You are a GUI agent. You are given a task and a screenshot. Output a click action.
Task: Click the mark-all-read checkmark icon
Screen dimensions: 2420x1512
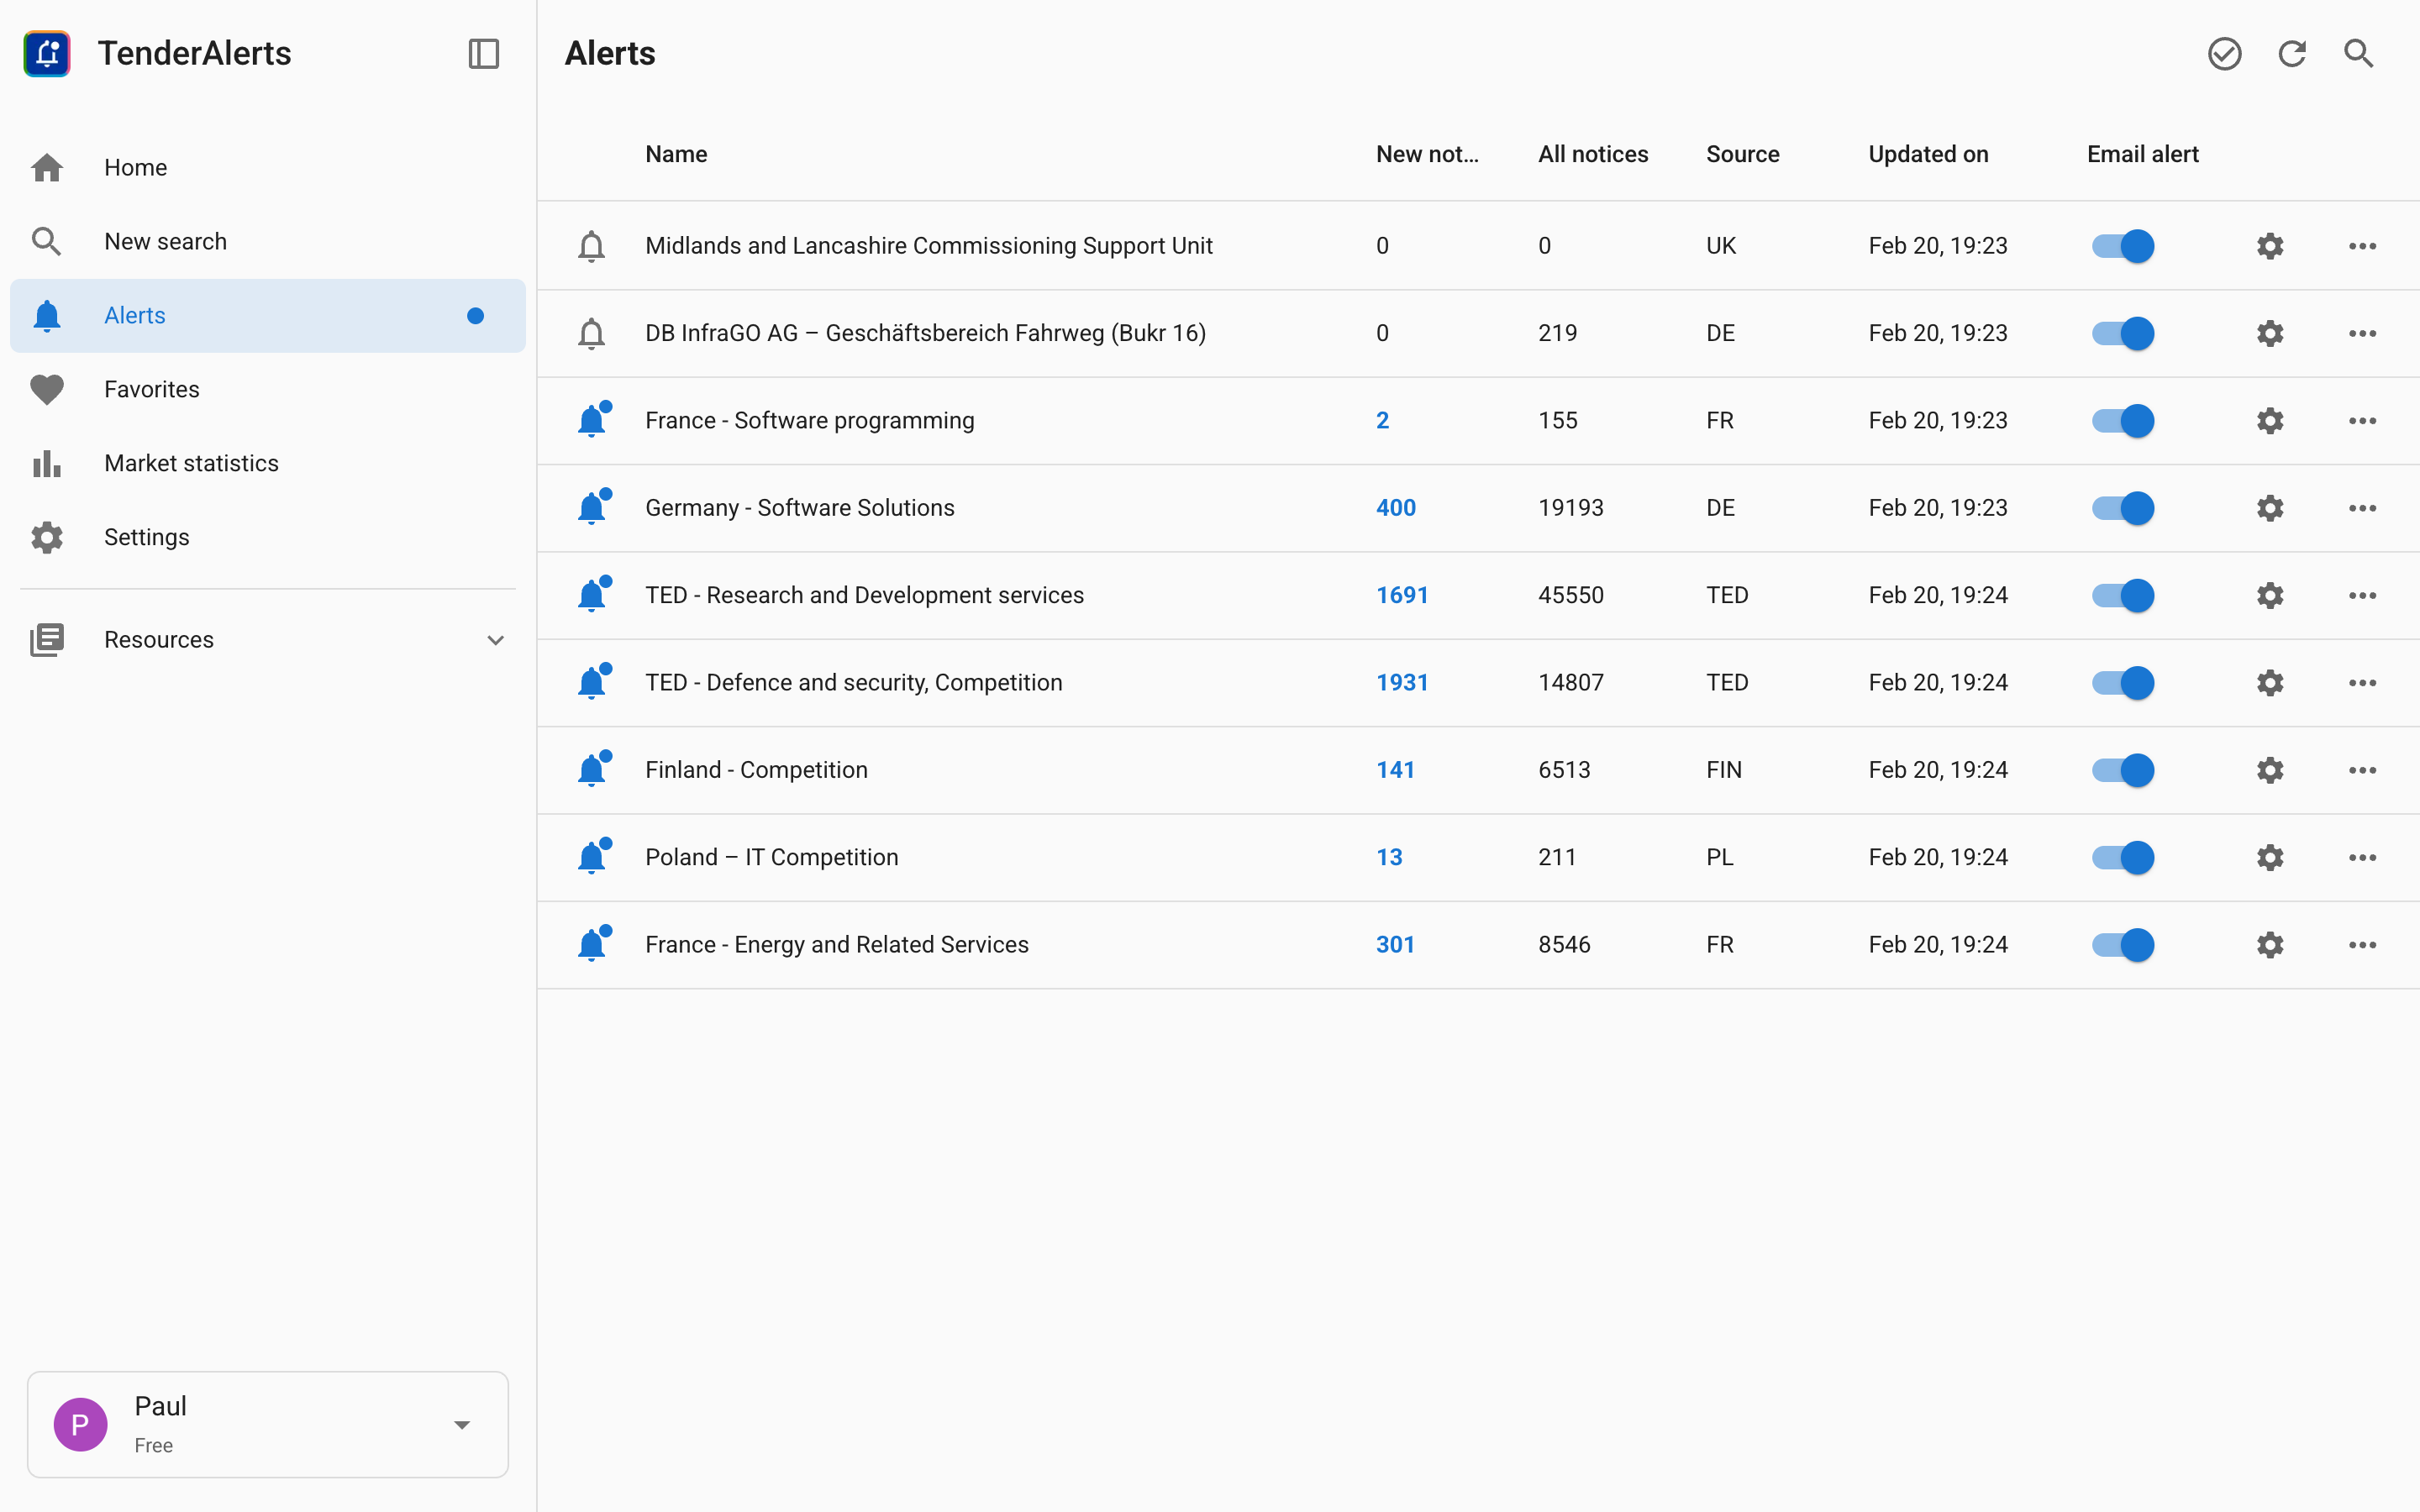coord(2224,53)
